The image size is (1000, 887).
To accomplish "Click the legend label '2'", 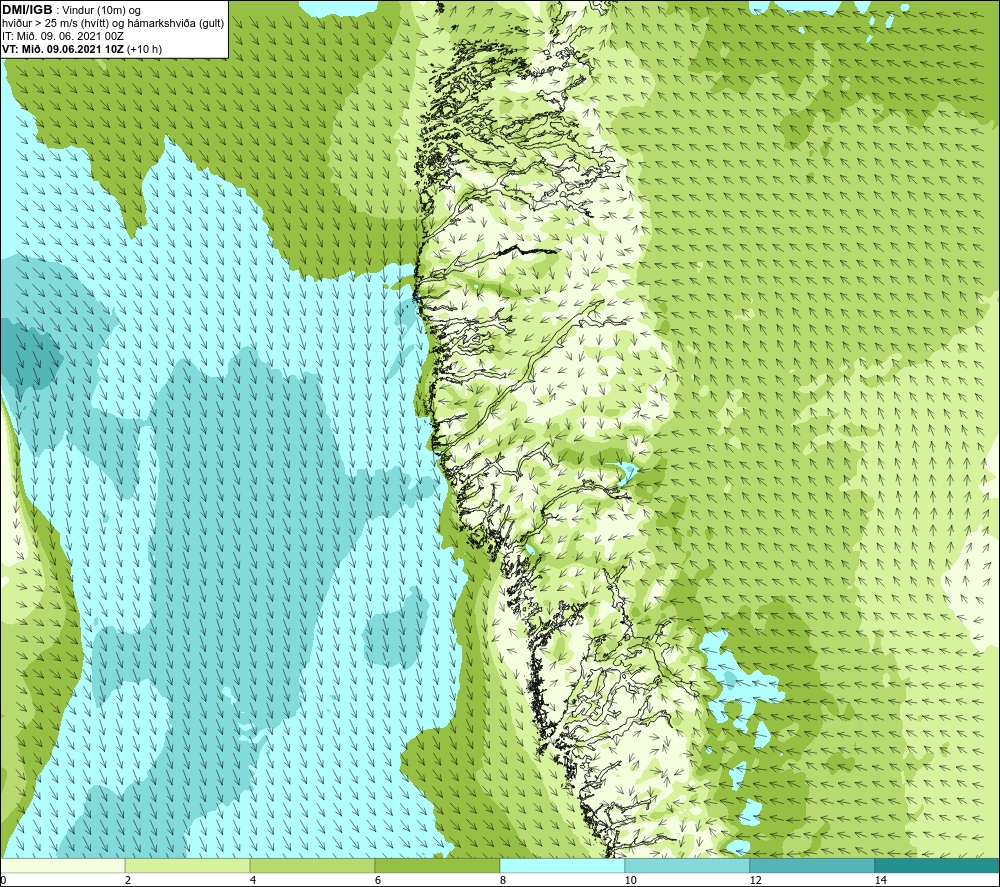I will click(128, 881).
